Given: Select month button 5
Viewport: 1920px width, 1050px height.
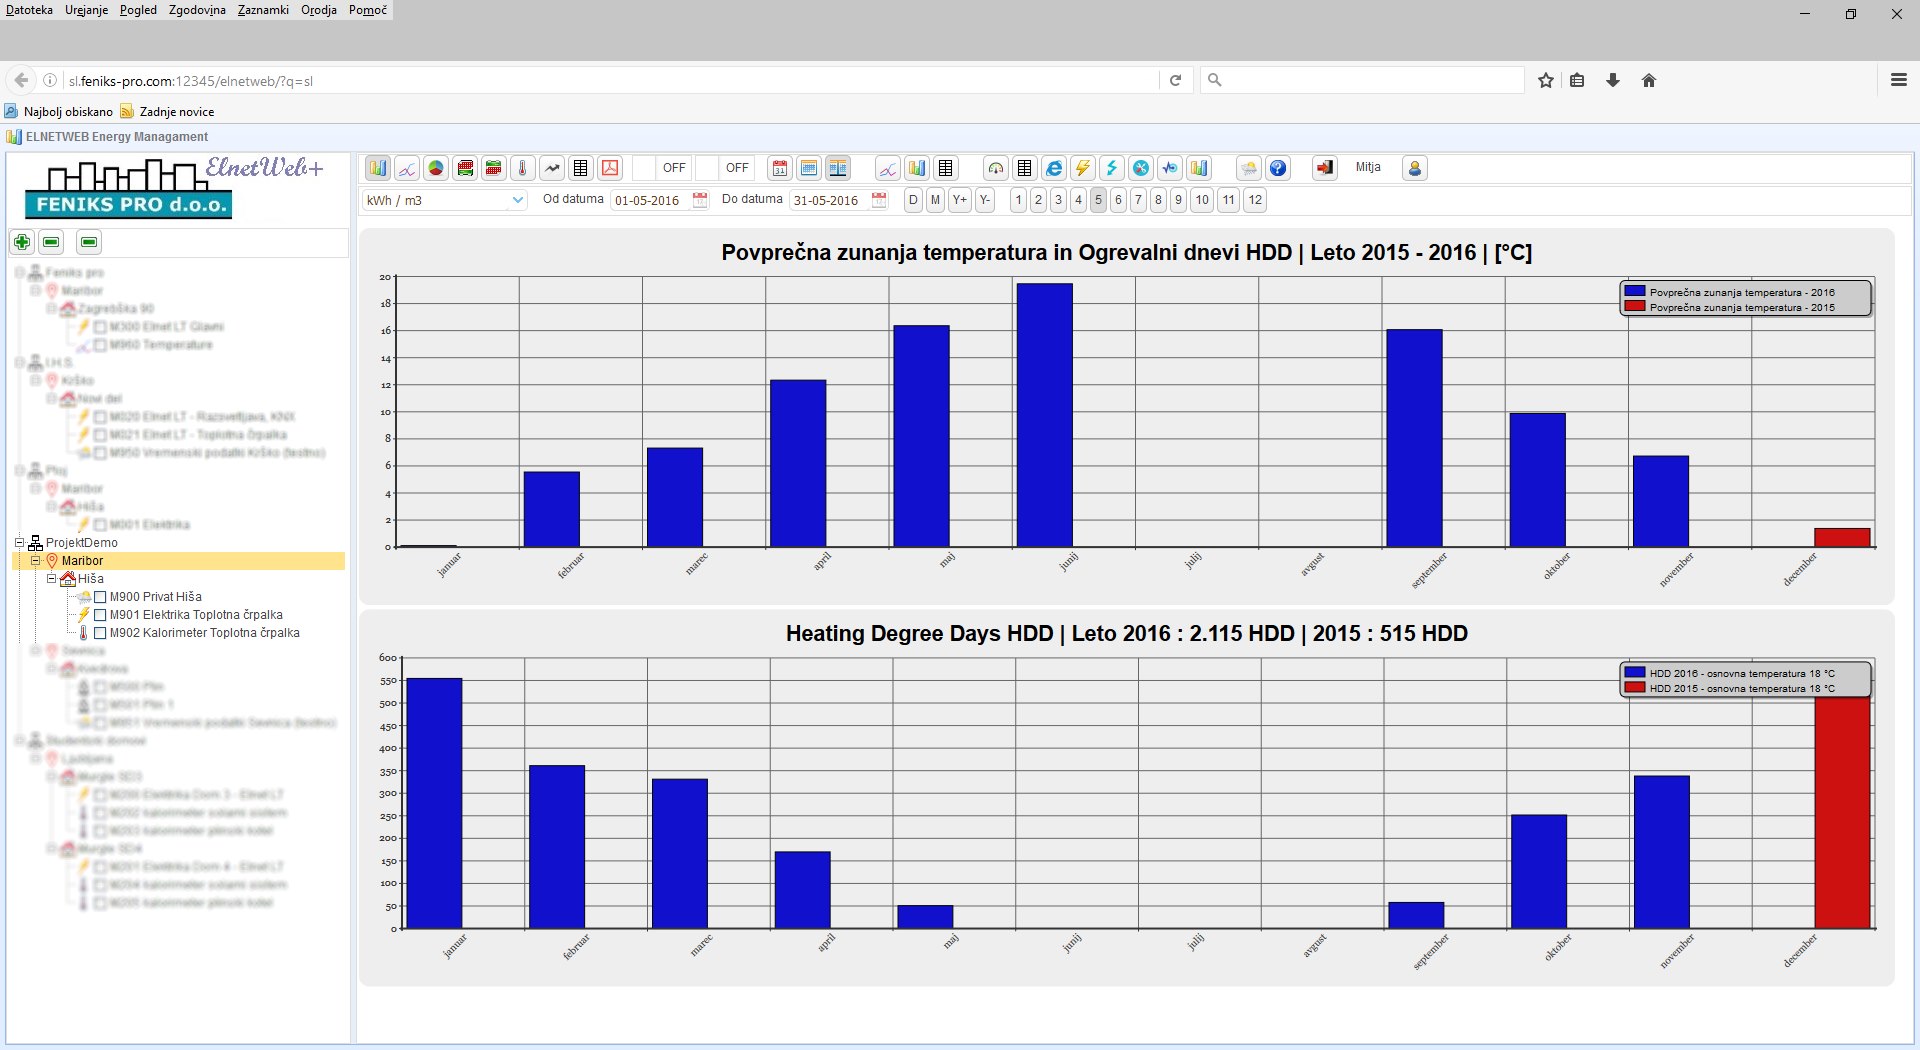Looking at the screenshot, I should [x=1098, y=200].
